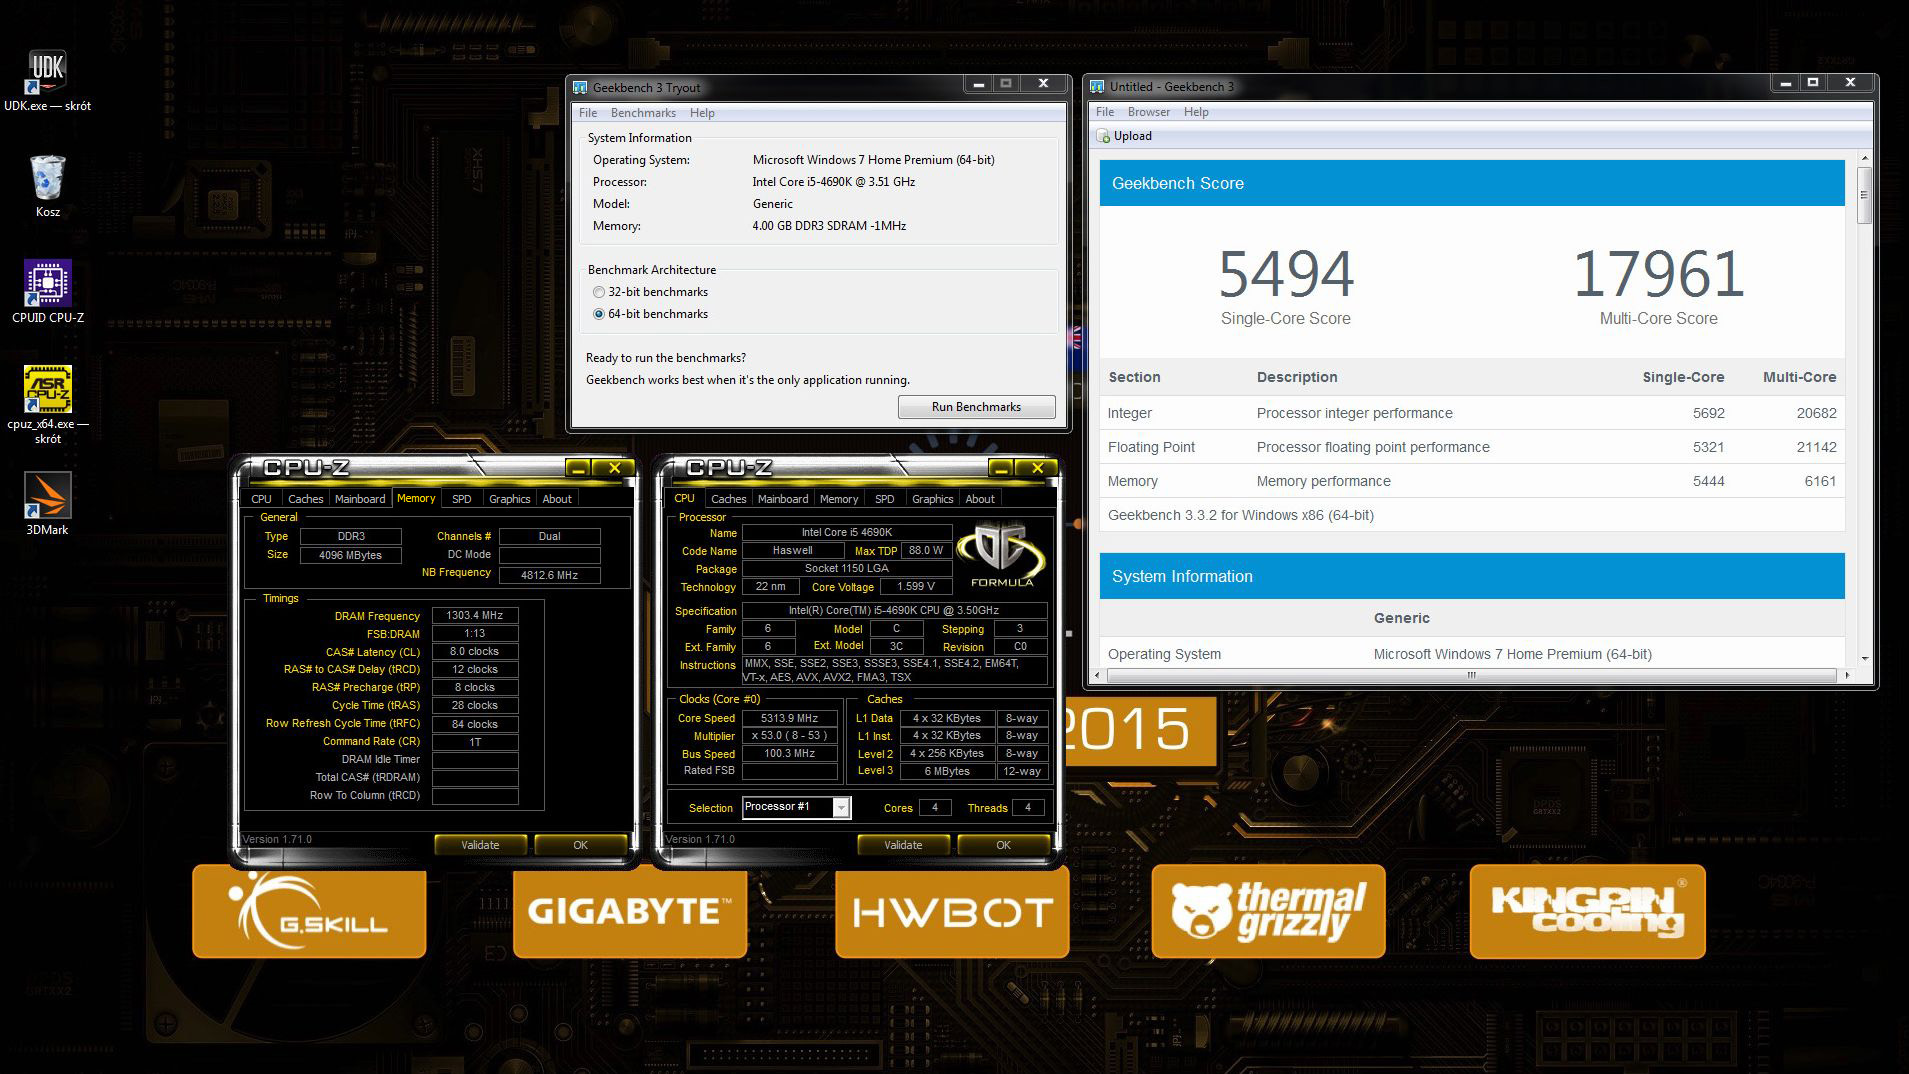Switch to Graphics tab in right CPU-Z window
The height and width of the screenshot is (1074, 1909).
pos(932,499)
